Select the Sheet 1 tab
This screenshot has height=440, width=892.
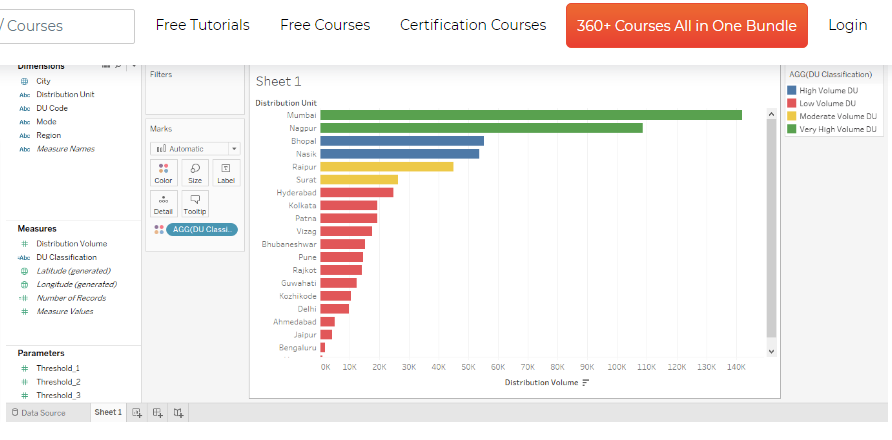[x=108, y=412]
